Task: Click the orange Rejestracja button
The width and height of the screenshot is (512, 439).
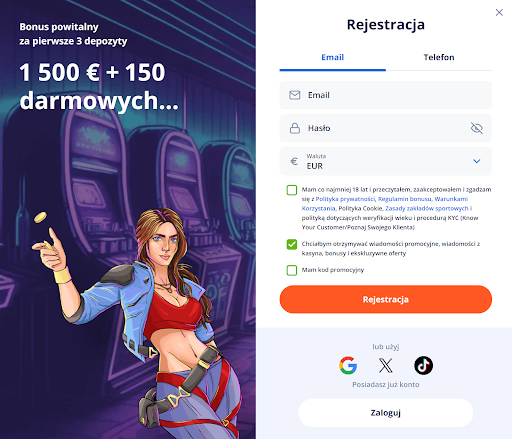Action: (x=386, y=299)
